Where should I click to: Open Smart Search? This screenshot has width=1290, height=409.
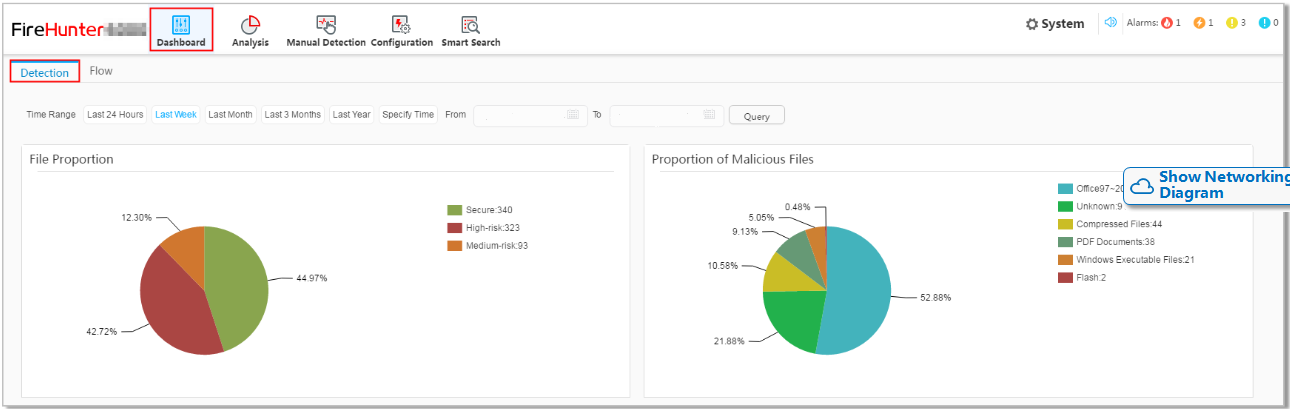point(470,31)
